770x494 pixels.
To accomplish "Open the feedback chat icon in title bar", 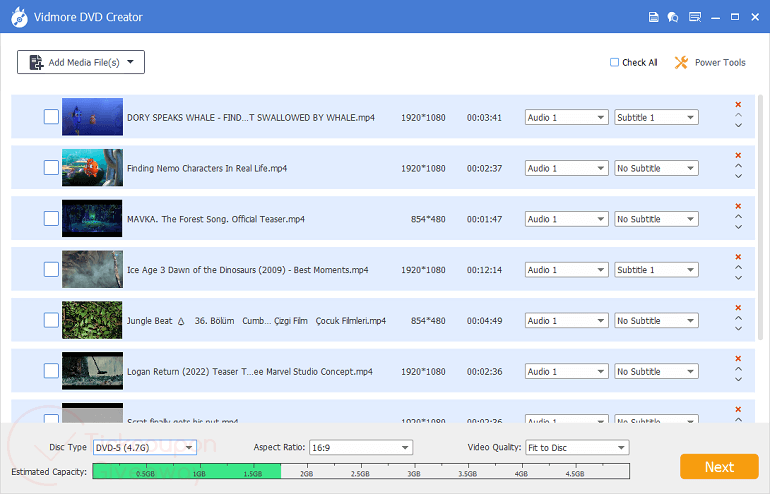I will pos(673,17).
